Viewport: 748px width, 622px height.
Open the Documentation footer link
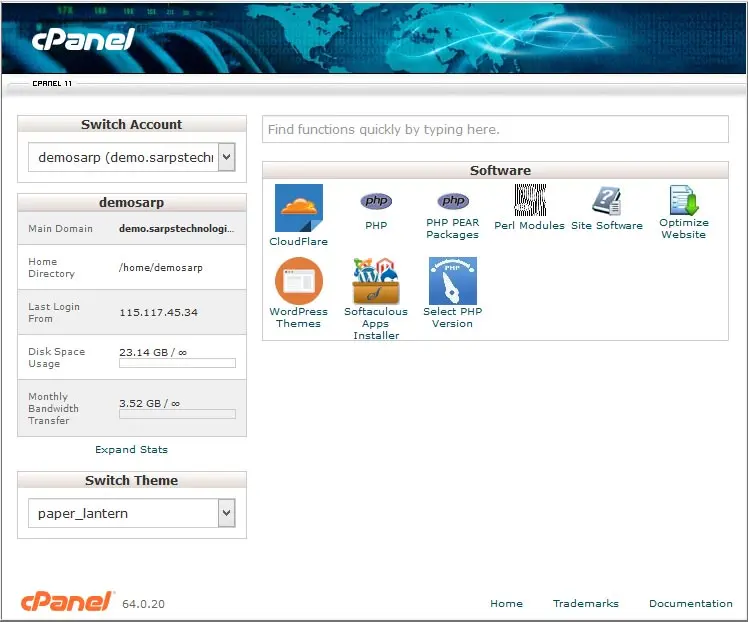(690, 603)
